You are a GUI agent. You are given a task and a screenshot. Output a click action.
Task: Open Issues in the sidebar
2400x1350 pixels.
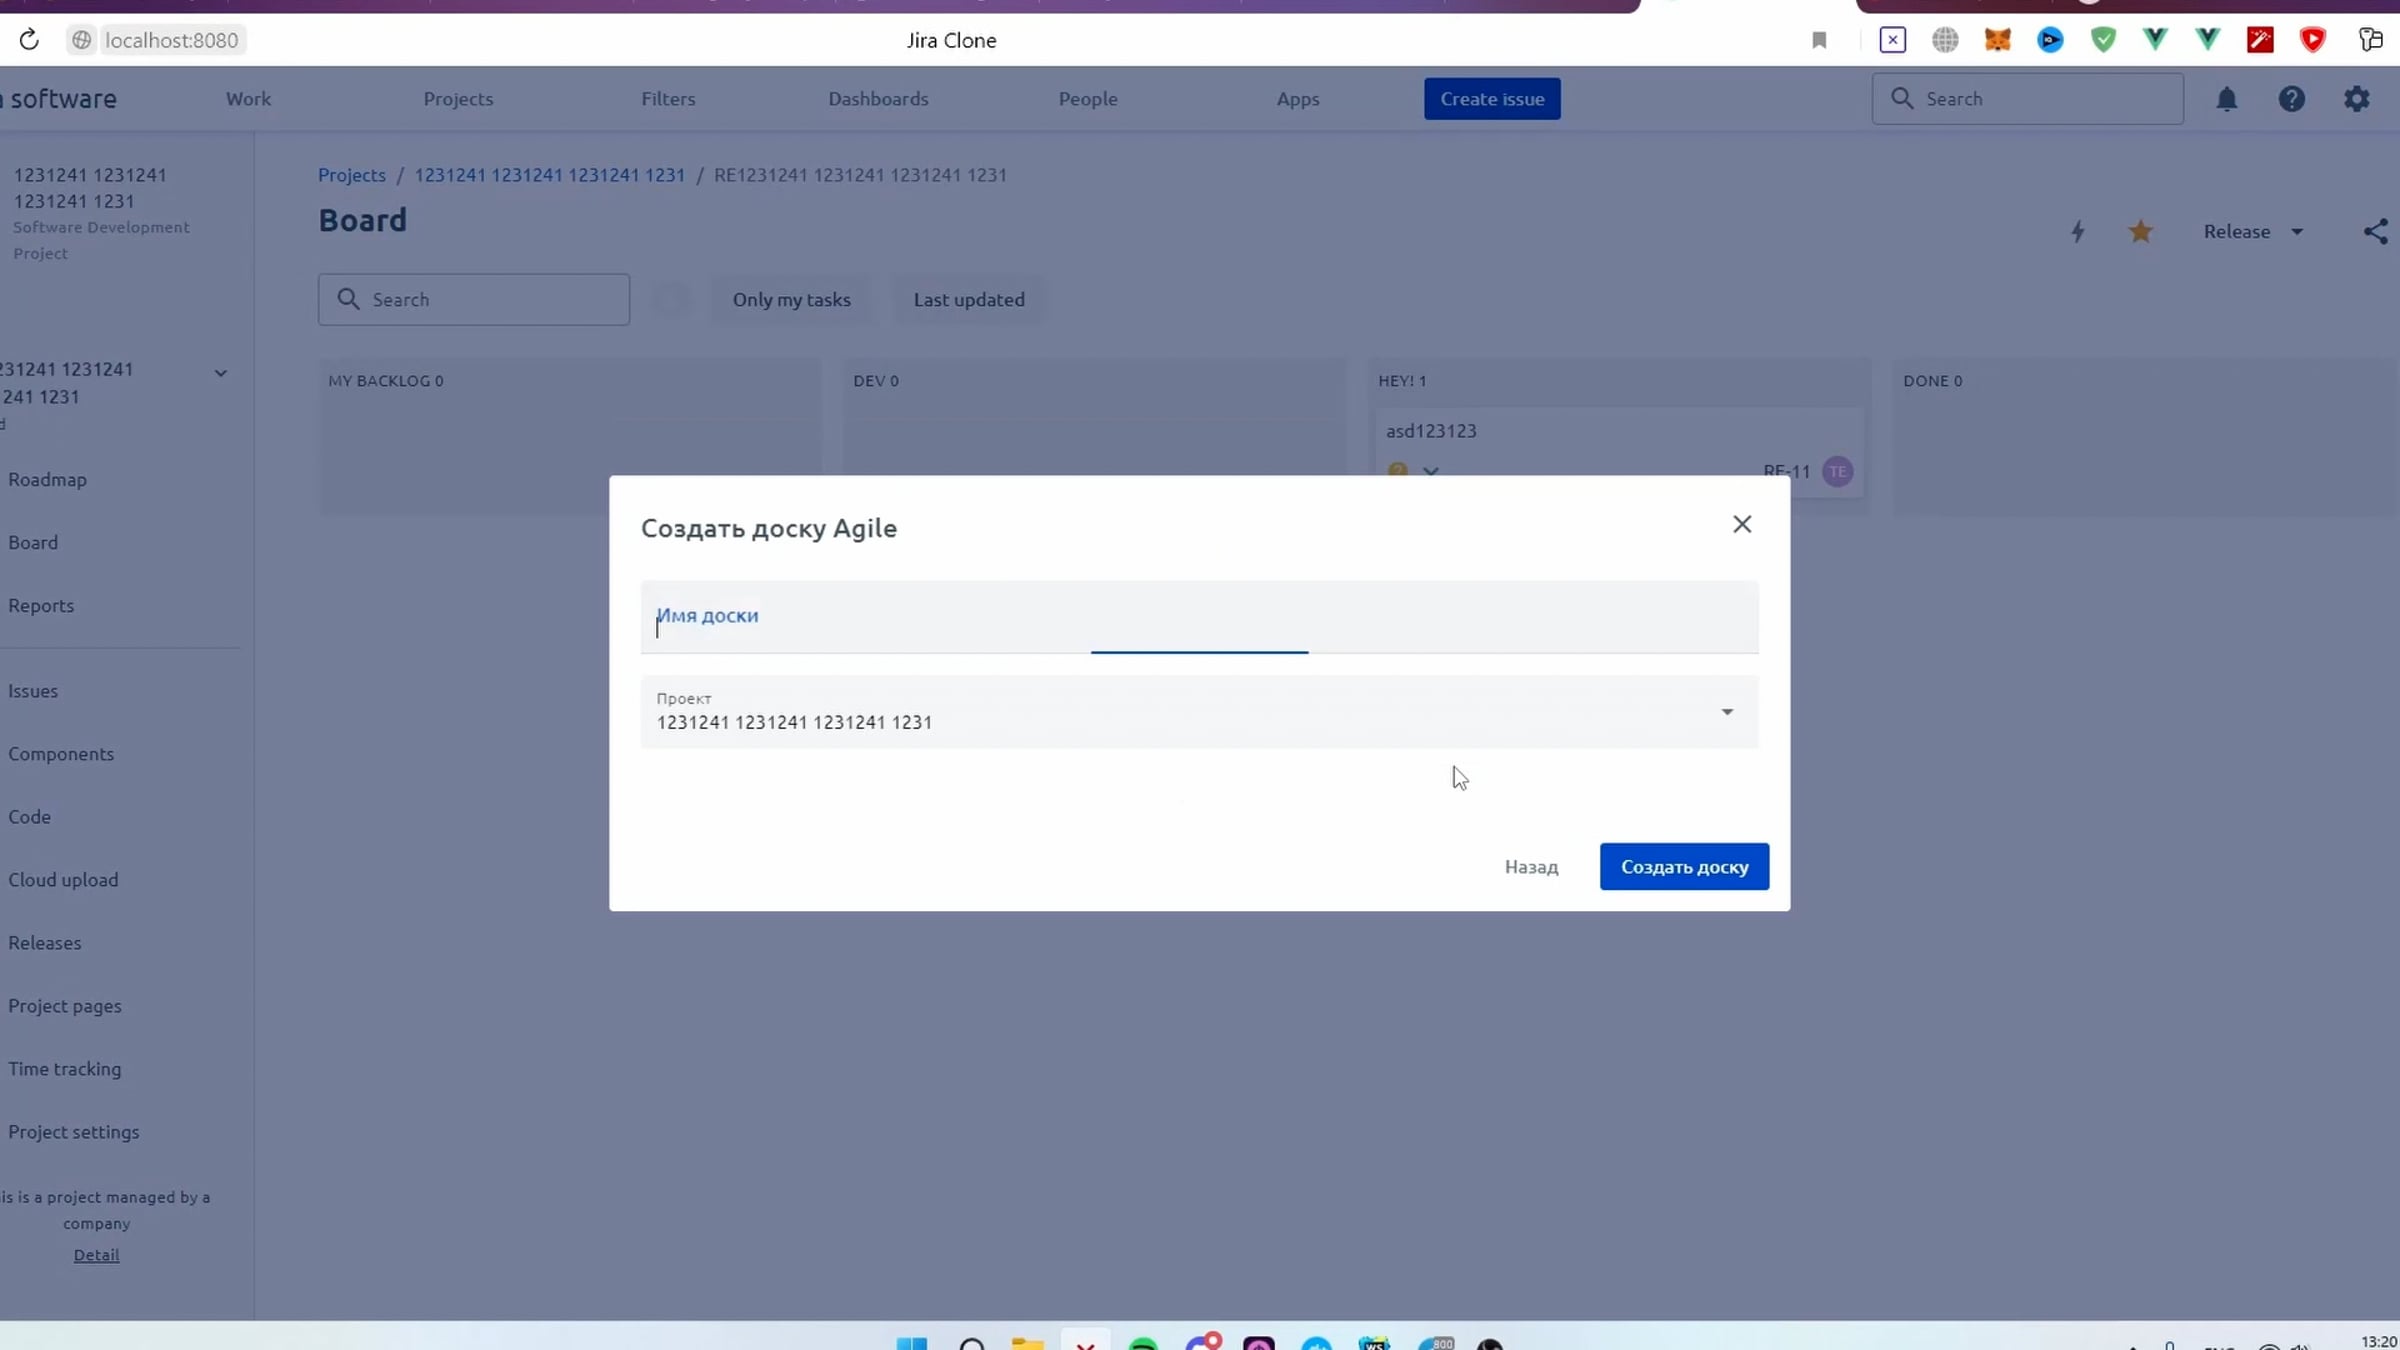tap(33, 691)
